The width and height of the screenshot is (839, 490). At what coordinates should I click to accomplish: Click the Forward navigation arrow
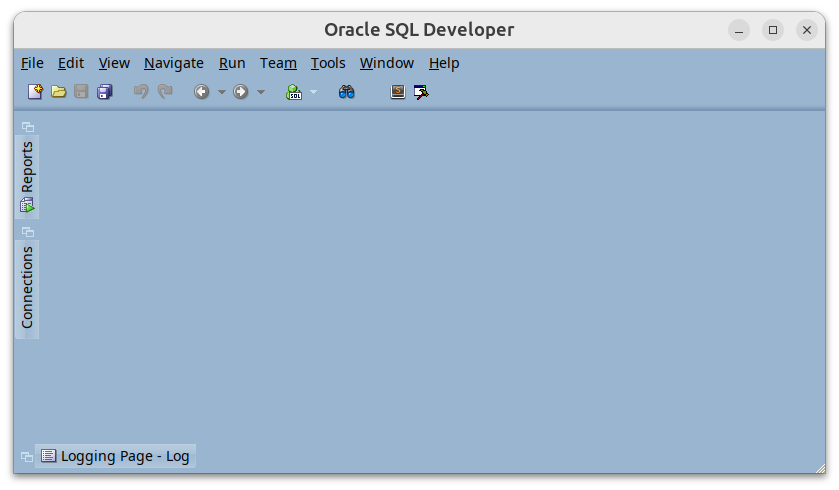[x=241, y=92]
